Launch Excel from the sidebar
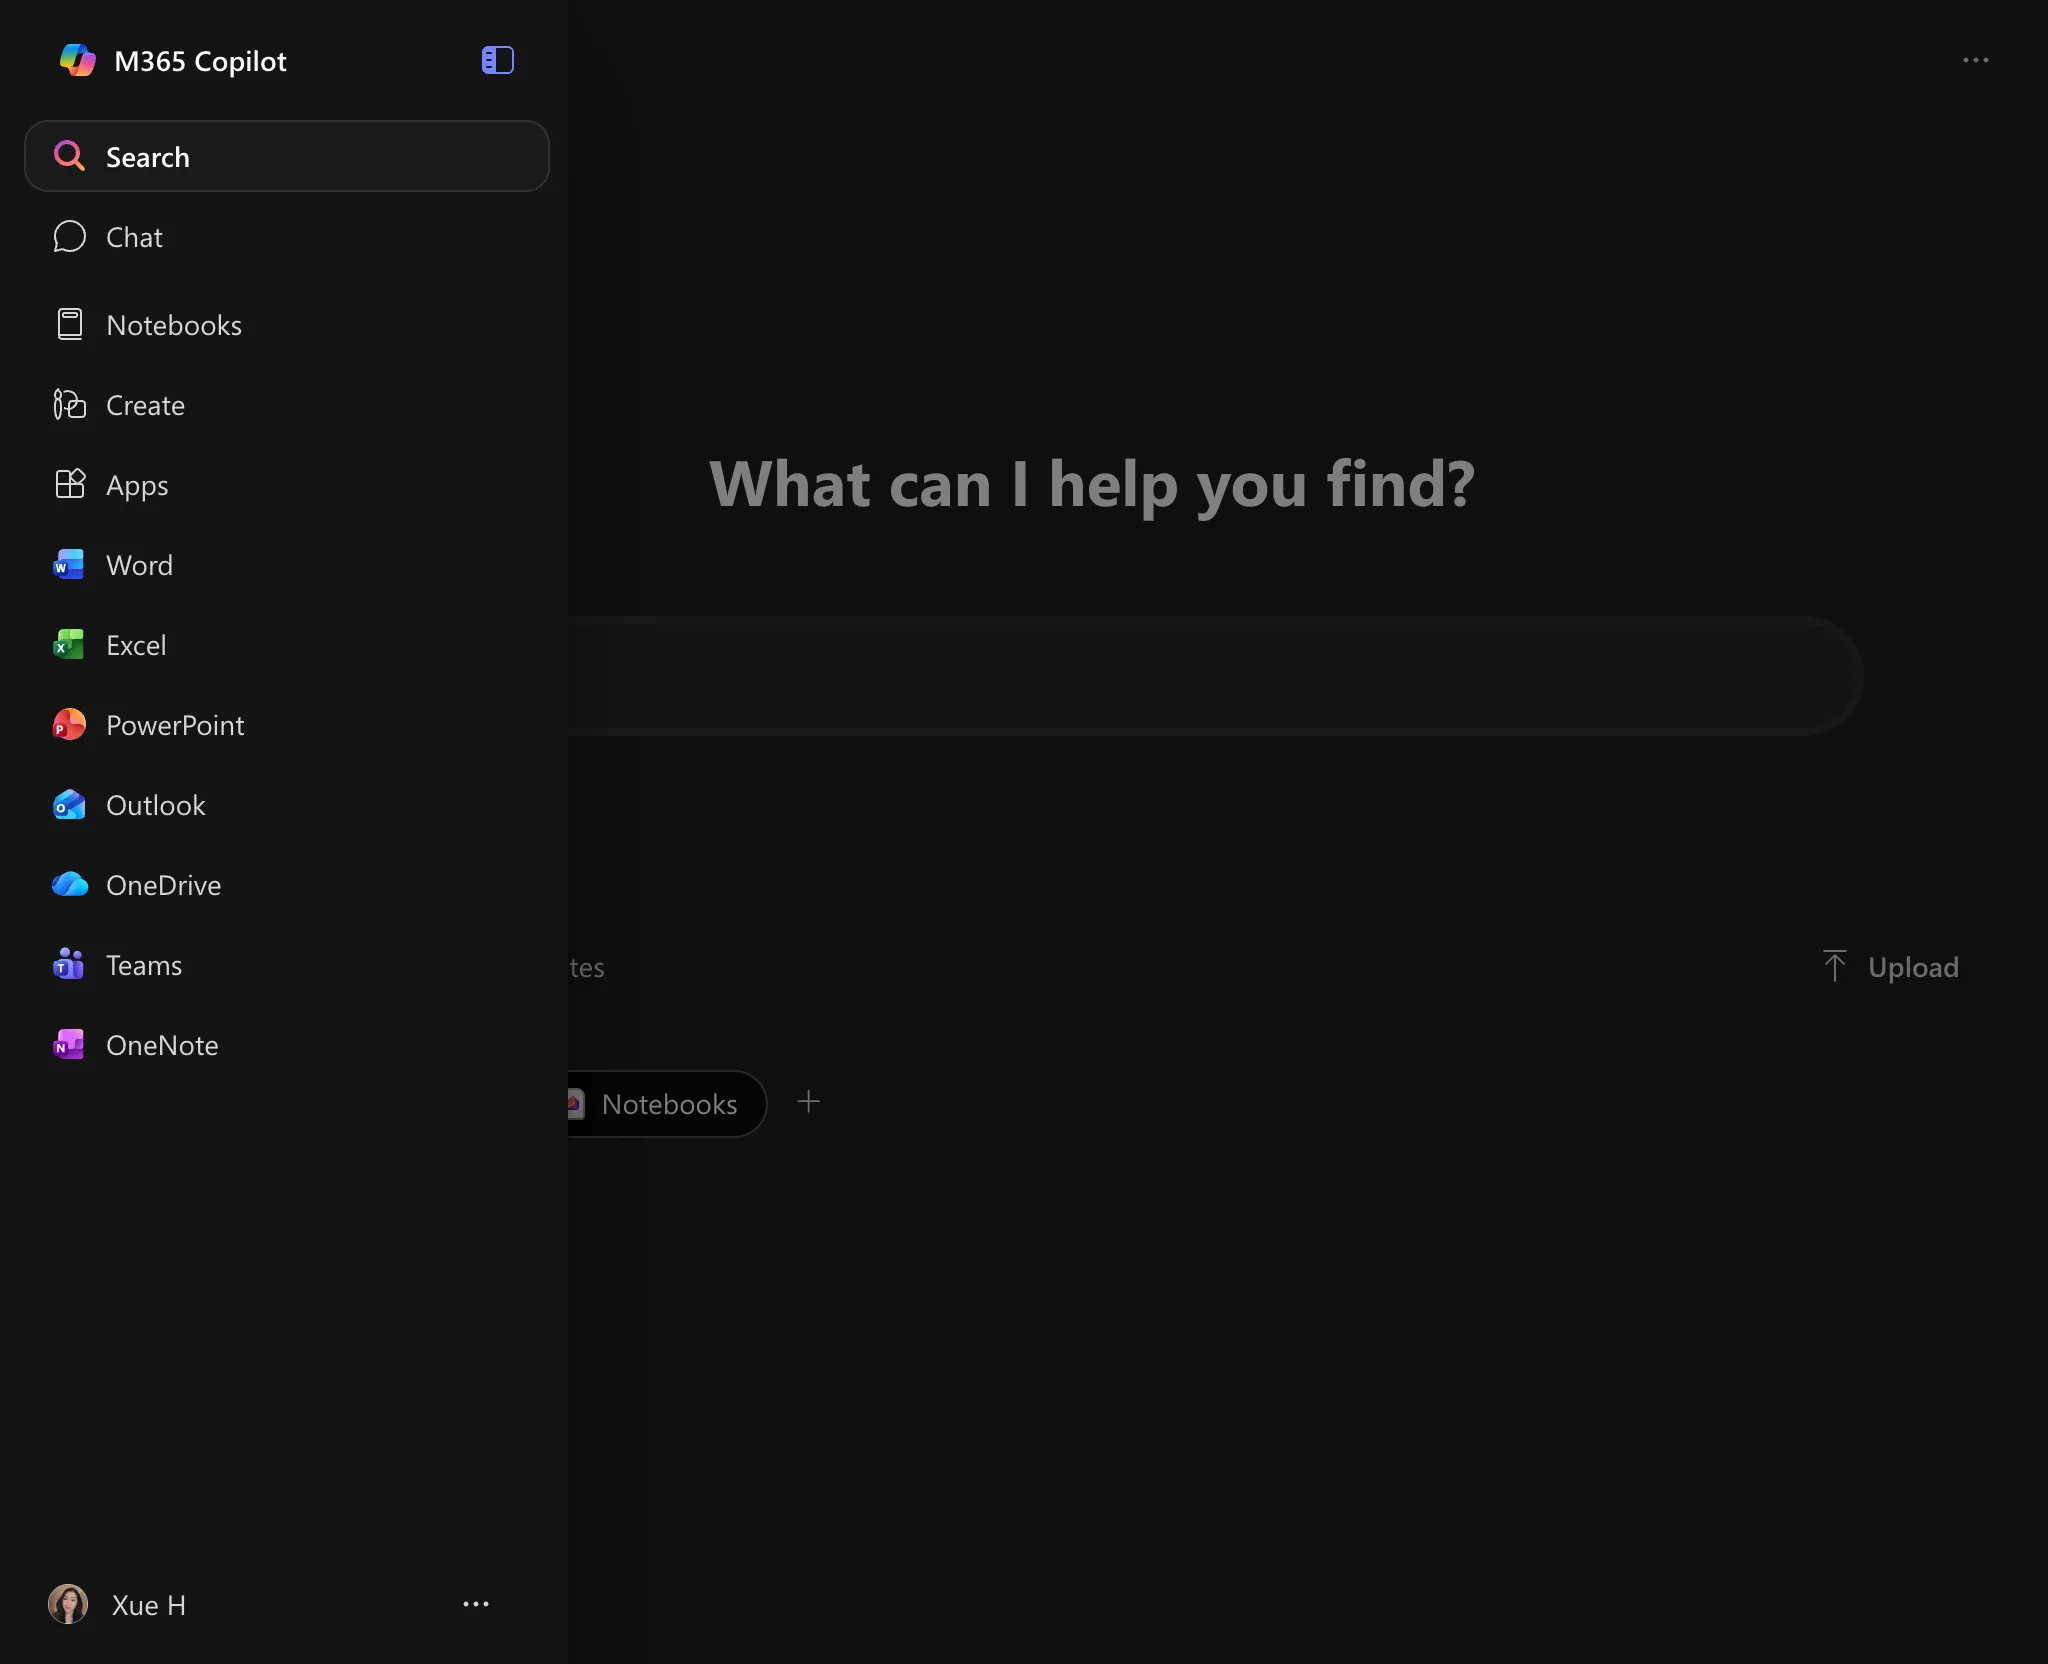The width and height of the screenshot is (2048, 1664). [x=286, y=645]
